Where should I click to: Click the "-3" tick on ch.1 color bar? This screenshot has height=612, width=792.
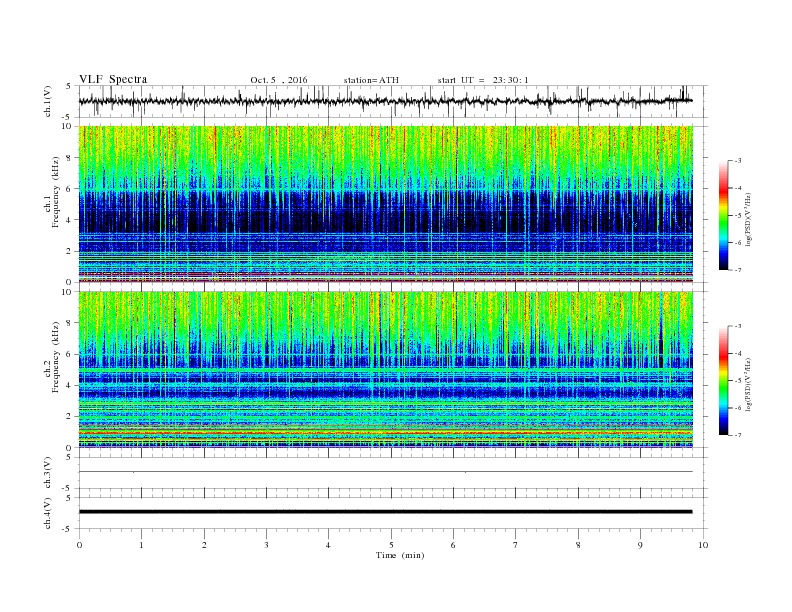(x=737, y=161)
